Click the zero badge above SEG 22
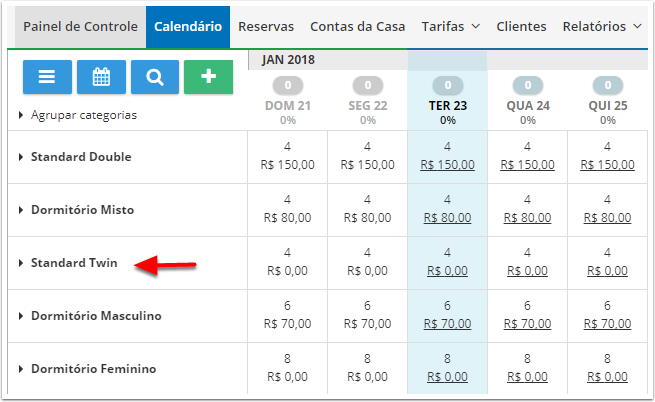The height and width of the screenshot is (402, 655). point(367,86)
